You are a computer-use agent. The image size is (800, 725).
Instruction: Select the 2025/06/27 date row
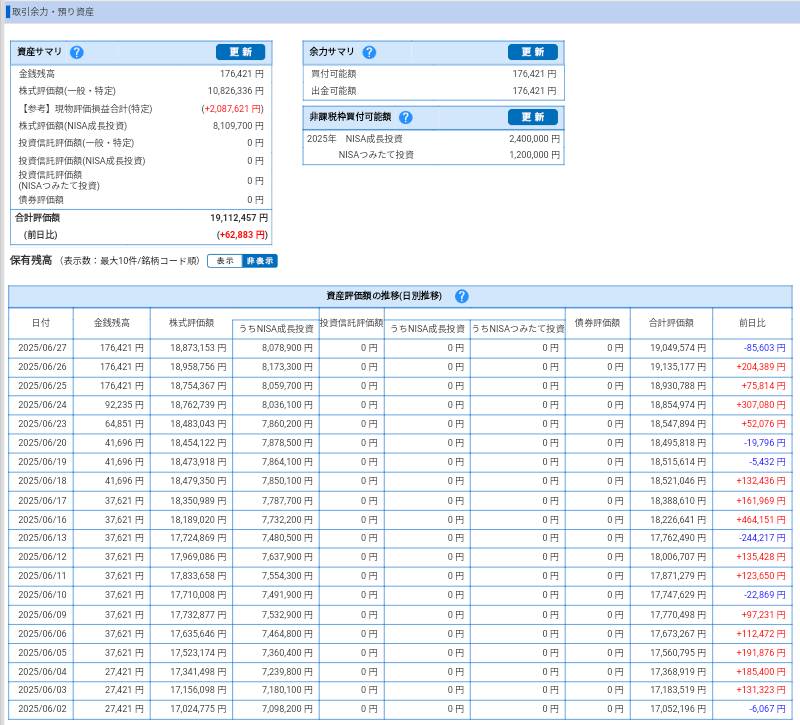click(42, 348)
